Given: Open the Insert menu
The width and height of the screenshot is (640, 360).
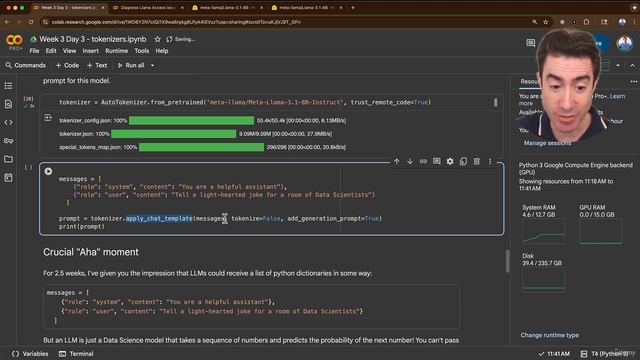Looking at the screenshot, I should coord(91,51).
